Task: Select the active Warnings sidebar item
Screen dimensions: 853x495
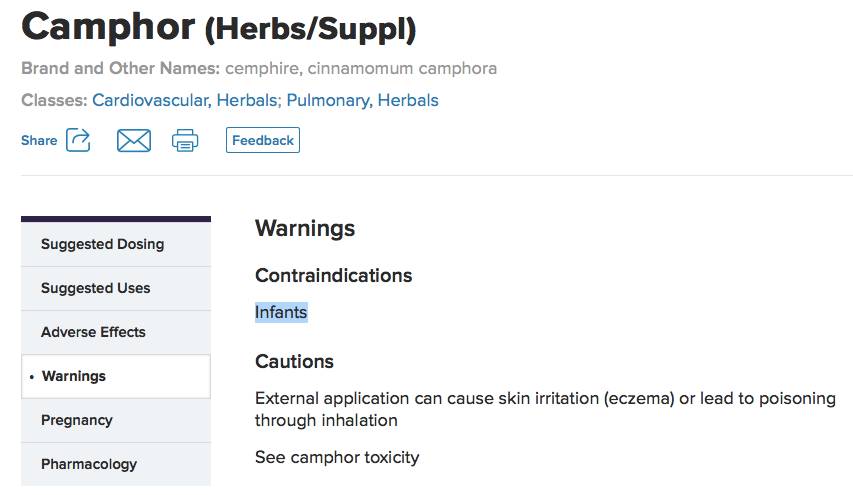Action: pos(74,376)
